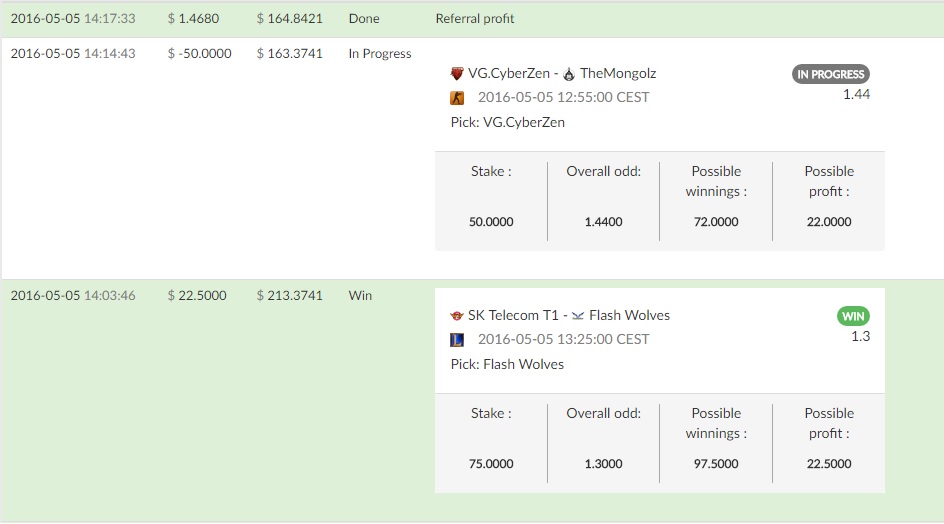
Task: Select the 14:03:46 Win transaction row
Action: 472,401
